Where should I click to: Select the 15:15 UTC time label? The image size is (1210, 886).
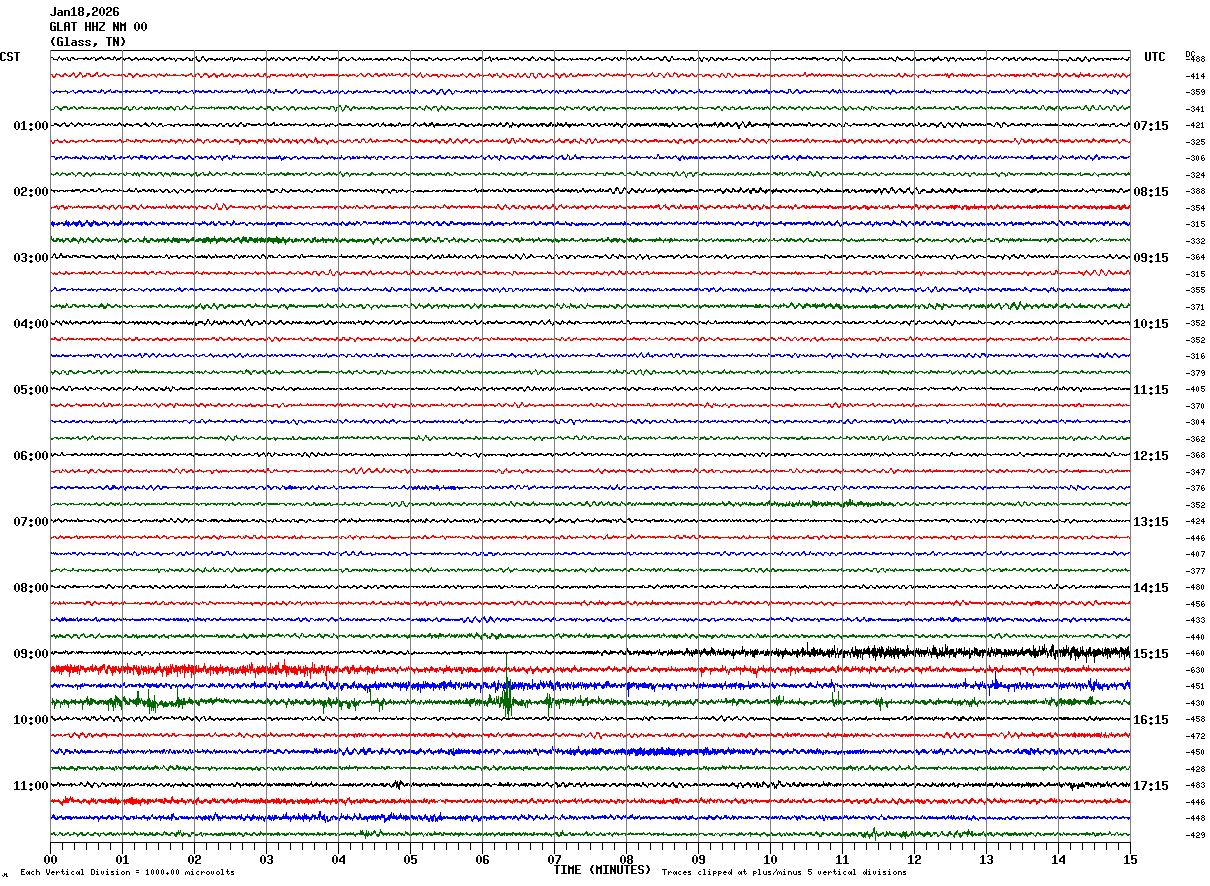[x=1150, y=654]
